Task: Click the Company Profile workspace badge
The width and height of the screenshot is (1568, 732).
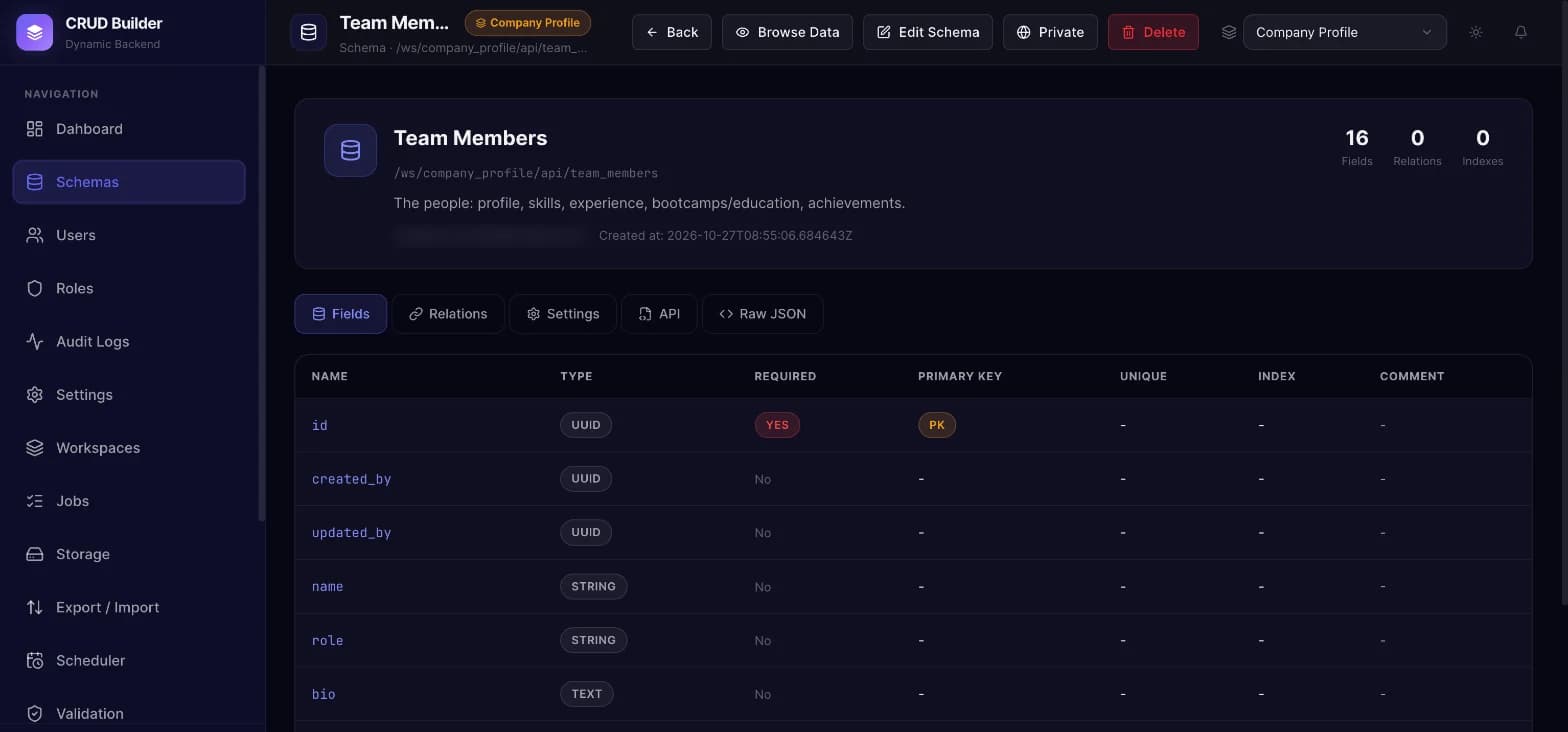Action: coord(528,23)
